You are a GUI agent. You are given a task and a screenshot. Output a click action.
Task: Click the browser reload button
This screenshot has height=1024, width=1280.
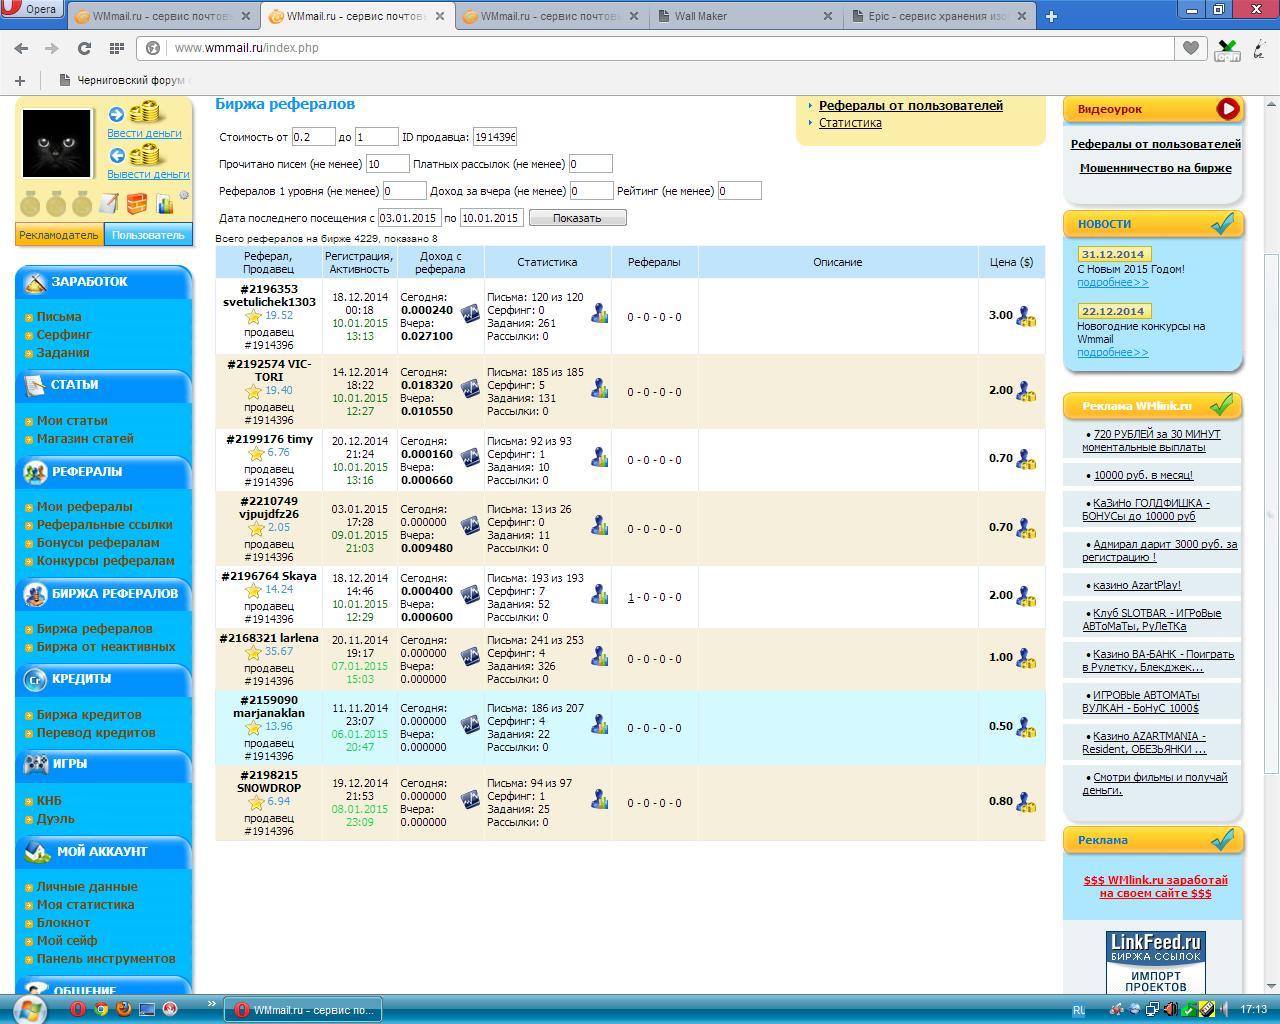[x=84, y=48]
